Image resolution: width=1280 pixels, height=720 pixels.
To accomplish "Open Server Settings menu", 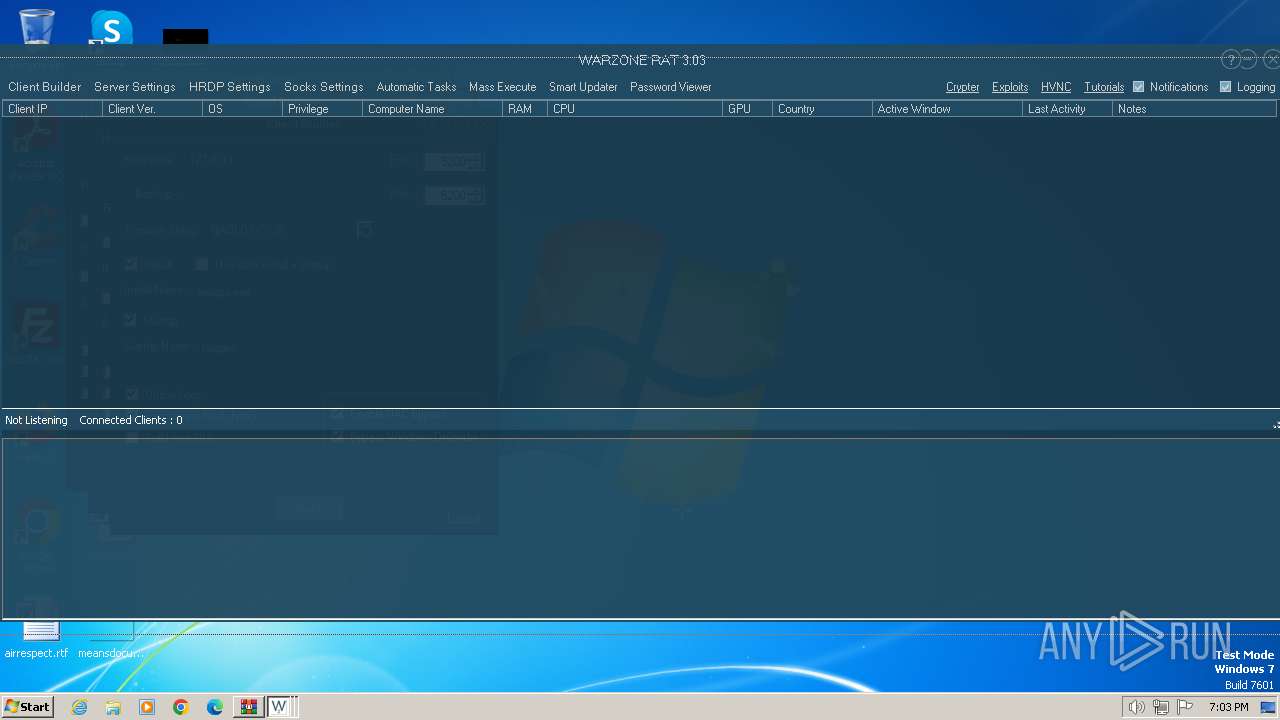I will coord(134,87).
